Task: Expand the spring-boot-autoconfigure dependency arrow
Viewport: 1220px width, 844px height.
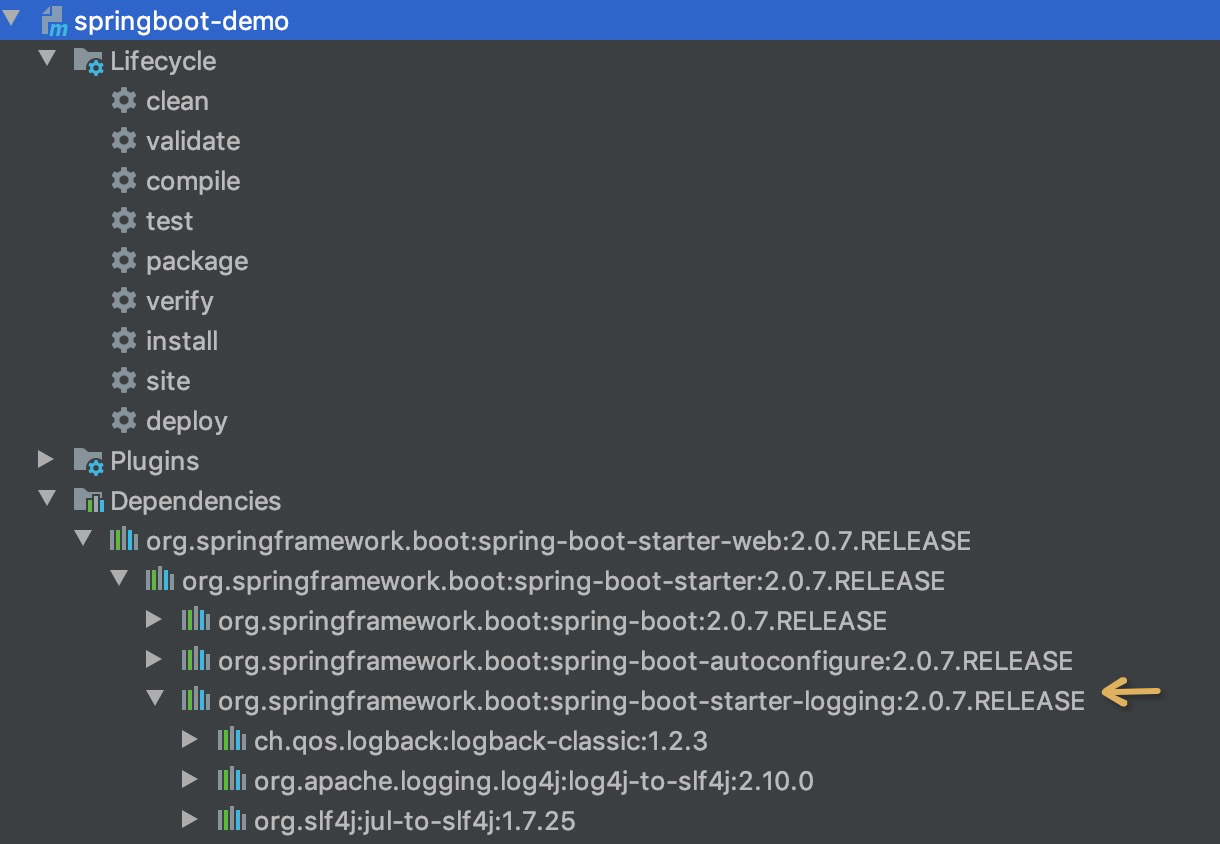Action: (x=153, y=660)
